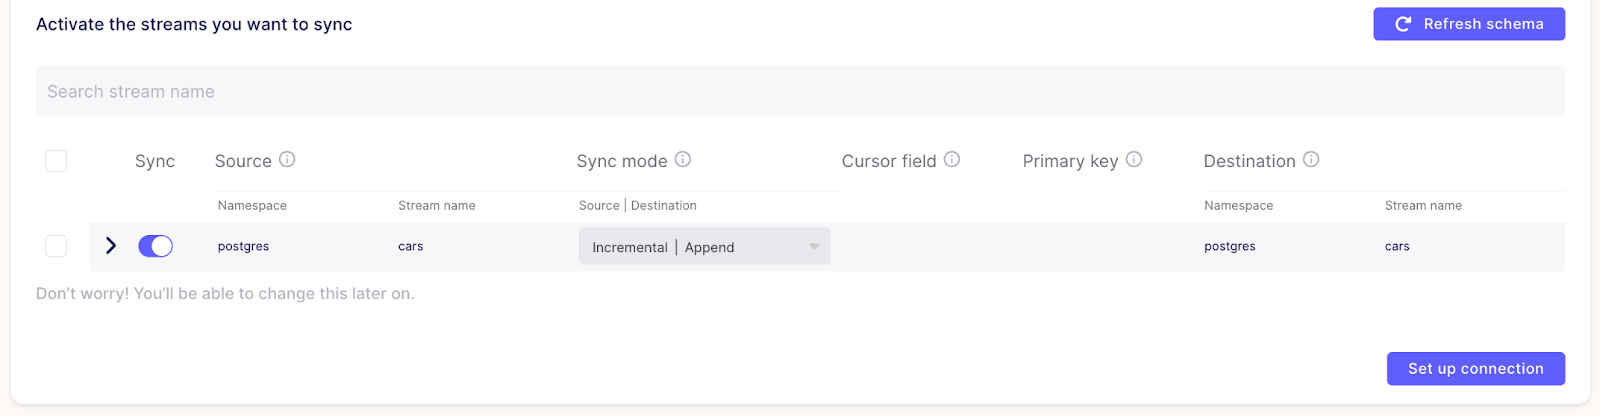Viewport: 1600px width, 416px height.
Task: Click the info icon next to Source
Action: [x=287, y=159]
